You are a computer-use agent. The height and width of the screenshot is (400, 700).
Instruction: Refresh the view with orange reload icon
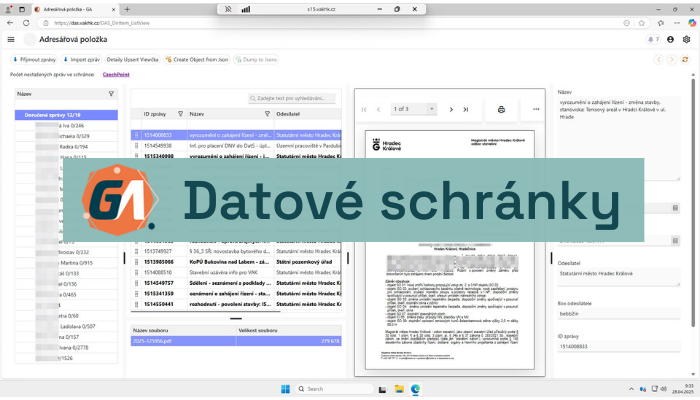pos(685,59)
